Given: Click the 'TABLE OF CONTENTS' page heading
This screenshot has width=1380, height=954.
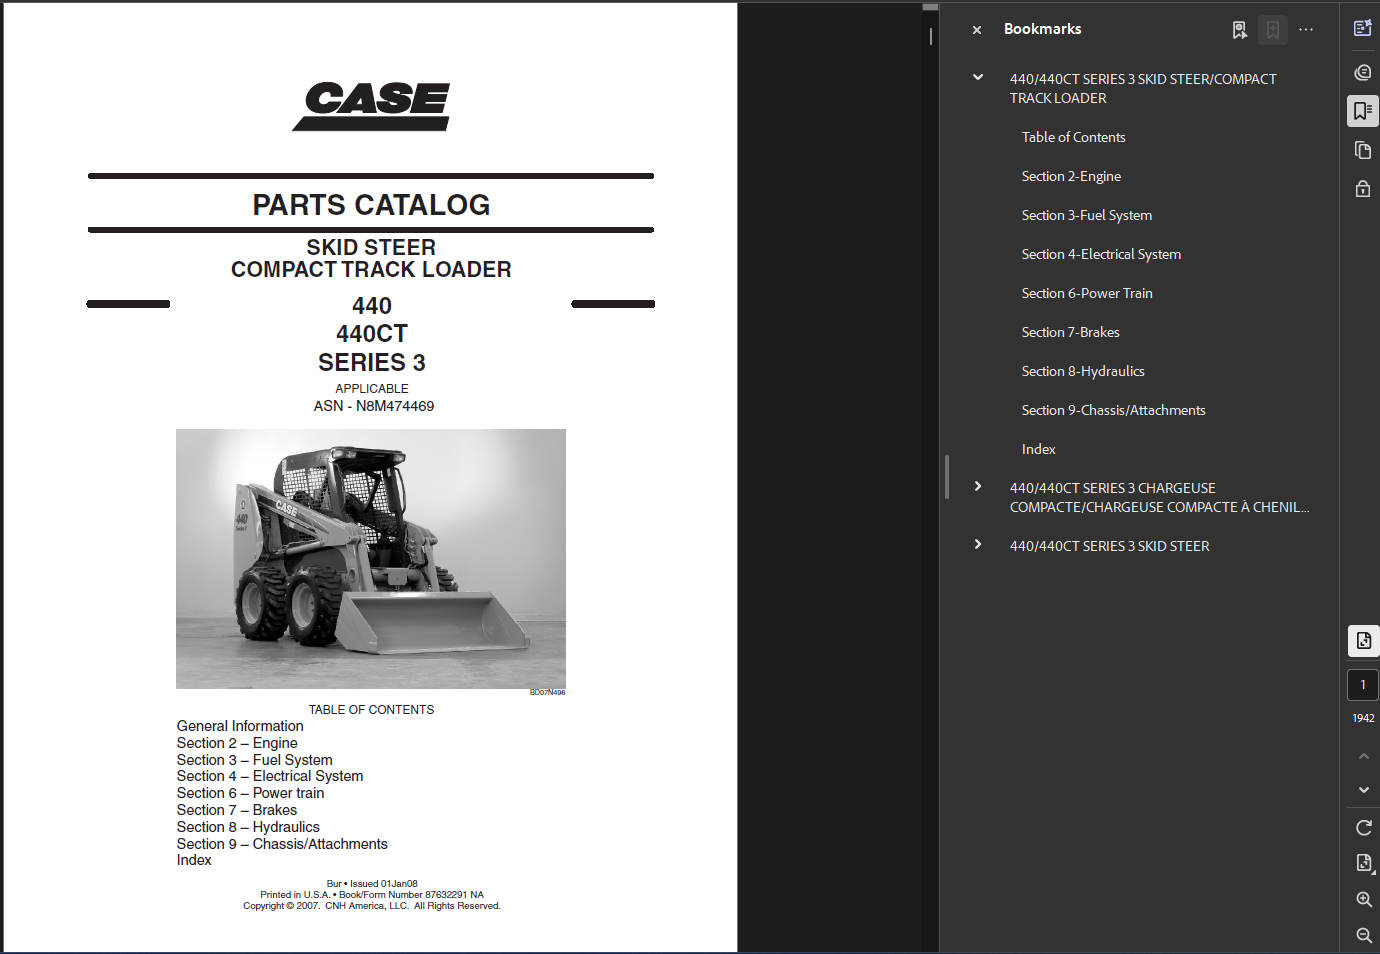Looking at the screenshot, I should coord(371,710).
